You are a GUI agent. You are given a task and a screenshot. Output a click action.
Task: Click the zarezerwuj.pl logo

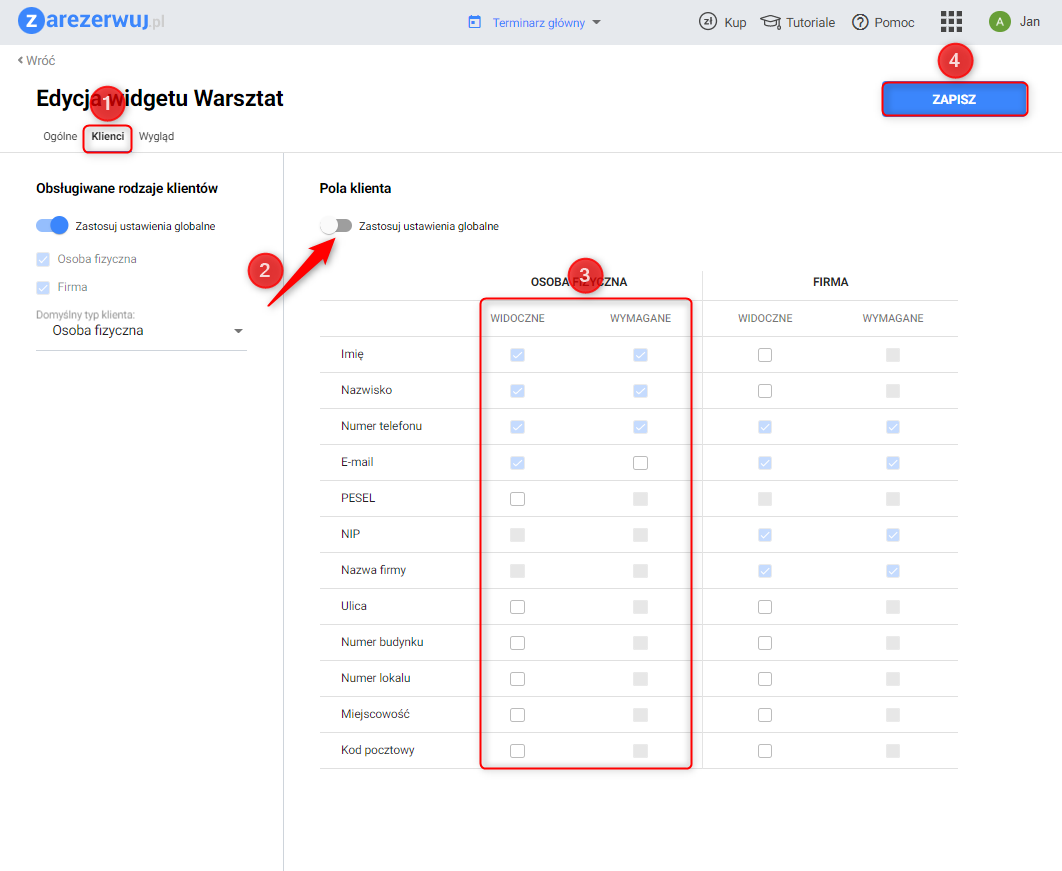pos(91,20)
